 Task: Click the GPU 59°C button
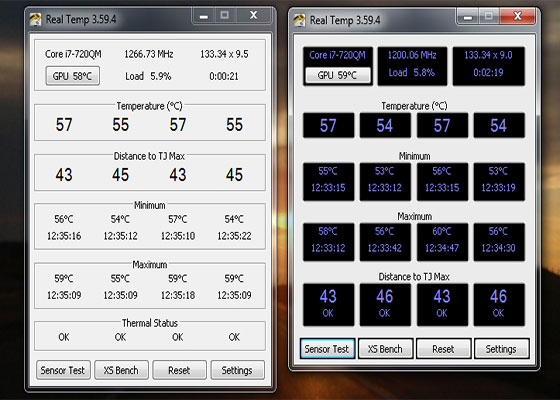click(338, 75)
